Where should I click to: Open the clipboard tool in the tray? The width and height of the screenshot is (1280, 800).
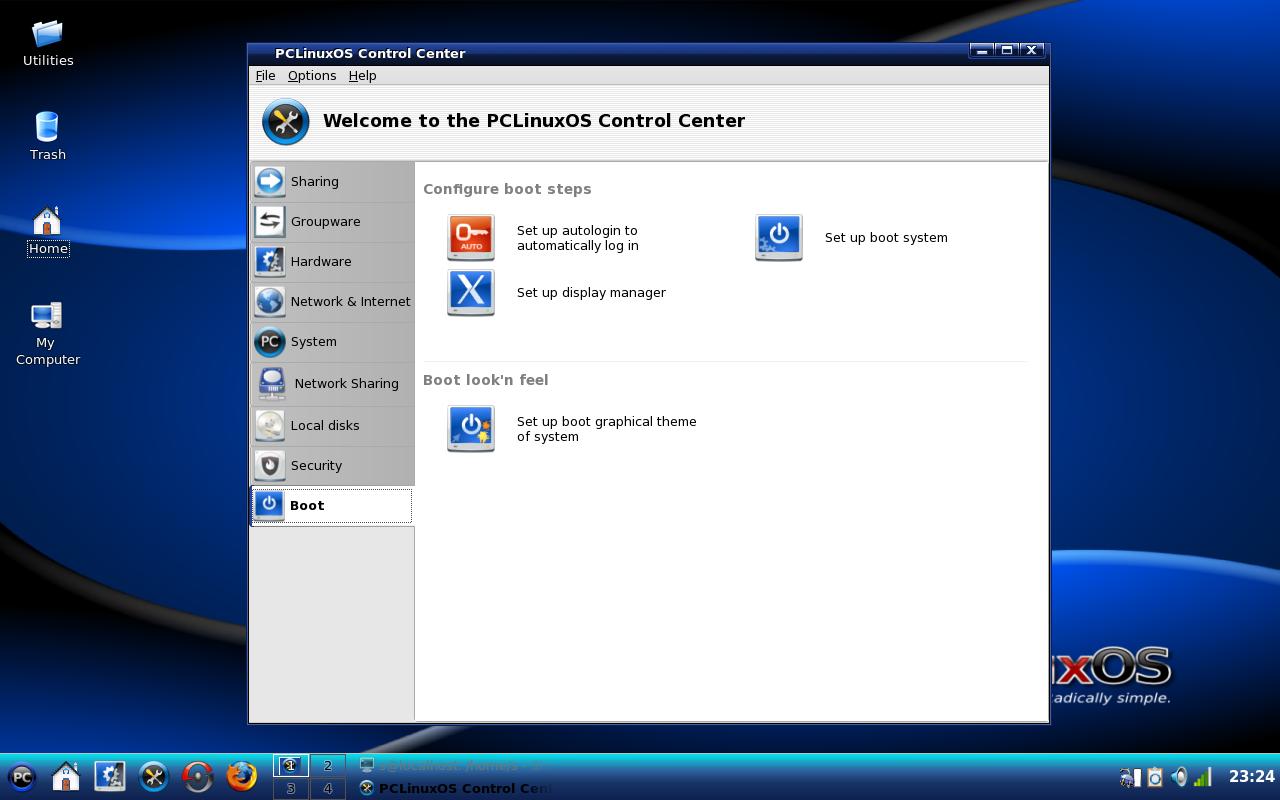[1155, 777]
